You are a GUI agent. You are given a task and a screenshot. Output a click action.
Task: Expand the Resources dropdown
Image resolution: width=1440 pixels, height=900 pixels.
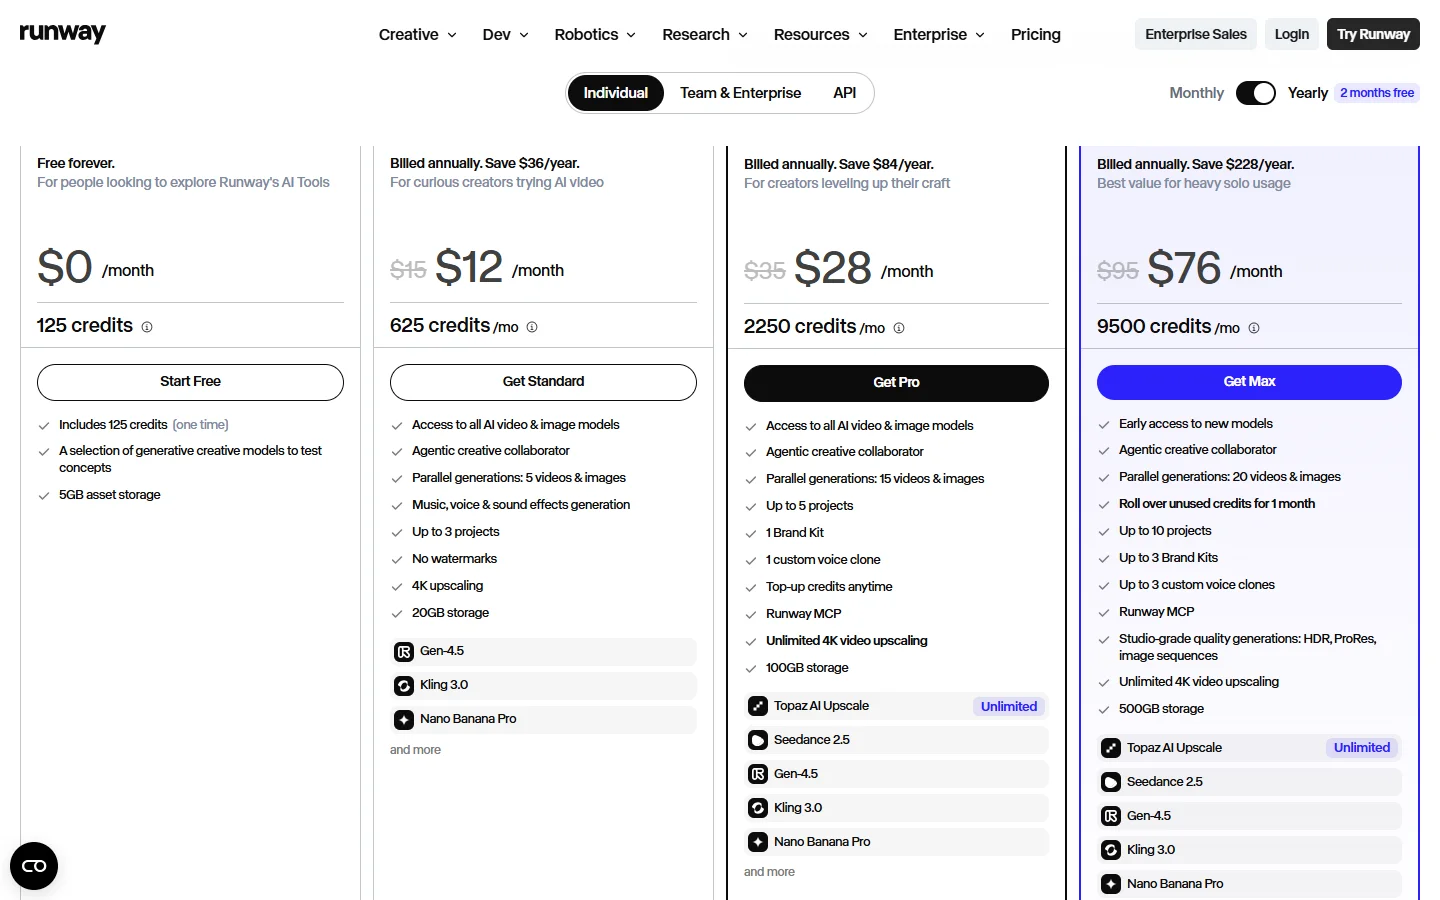tap(821, 35)
